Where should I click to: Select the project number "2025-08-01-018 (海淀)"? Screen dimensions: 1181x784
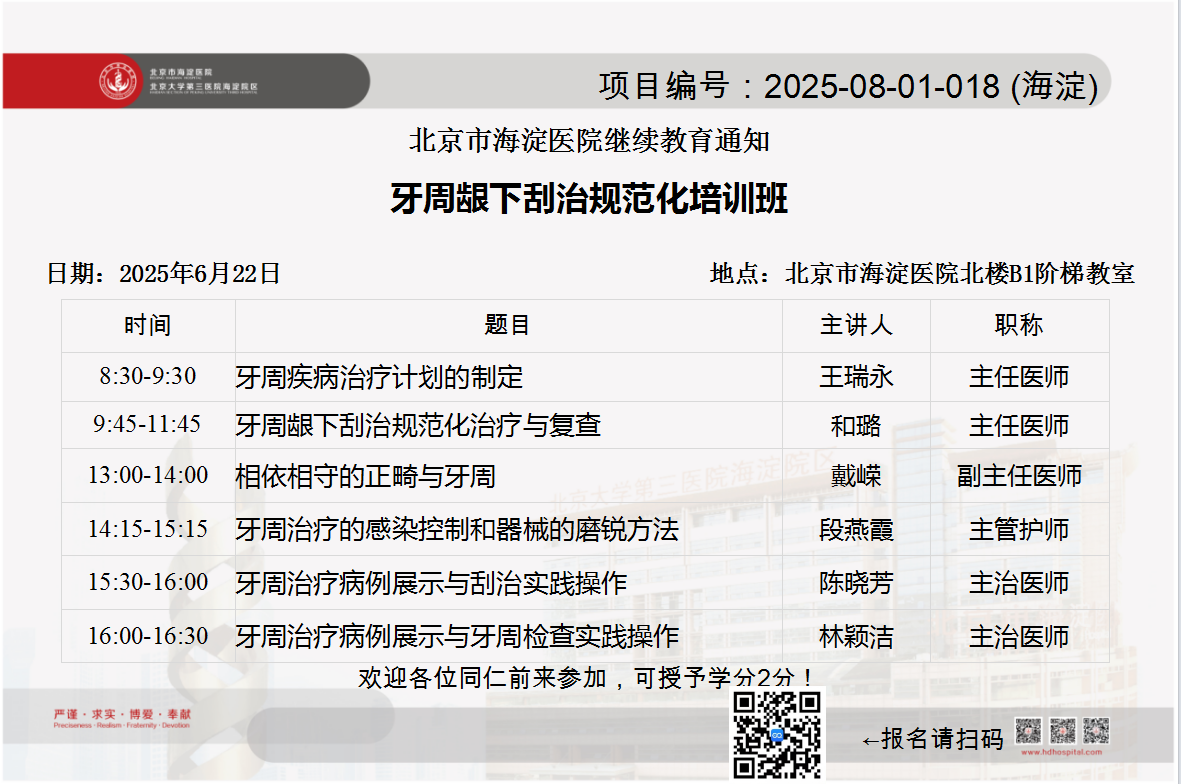coord(931,86)
